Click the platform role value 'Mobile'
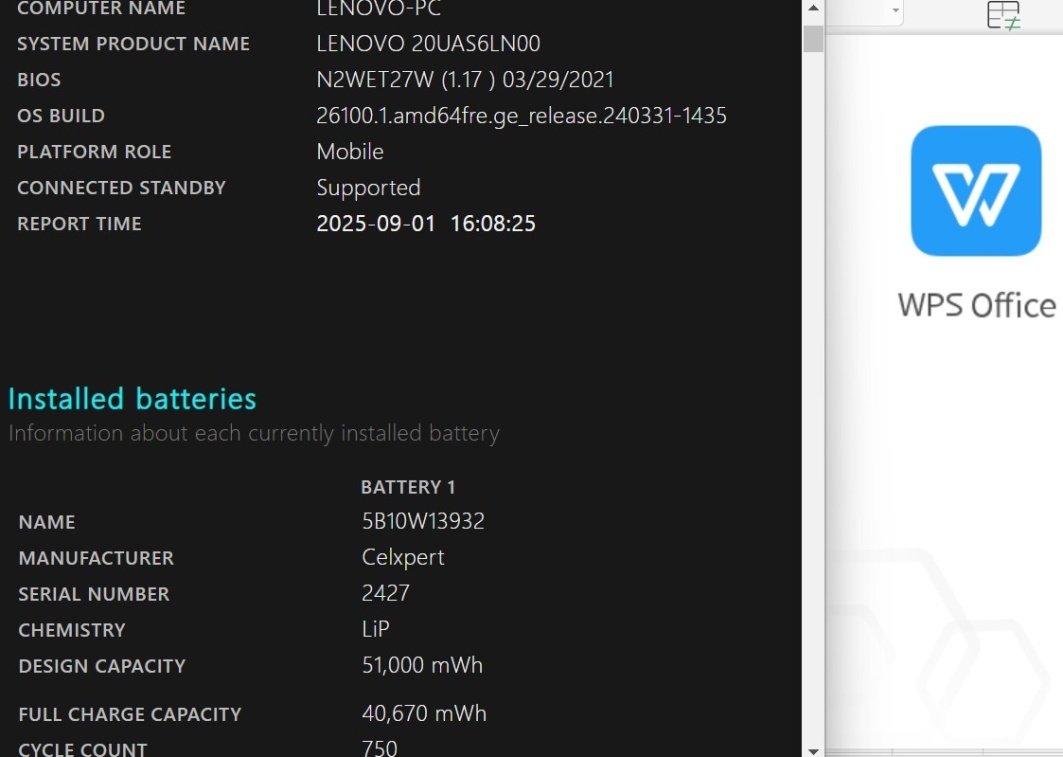The image size is (1063, 757). coord(350,152)
